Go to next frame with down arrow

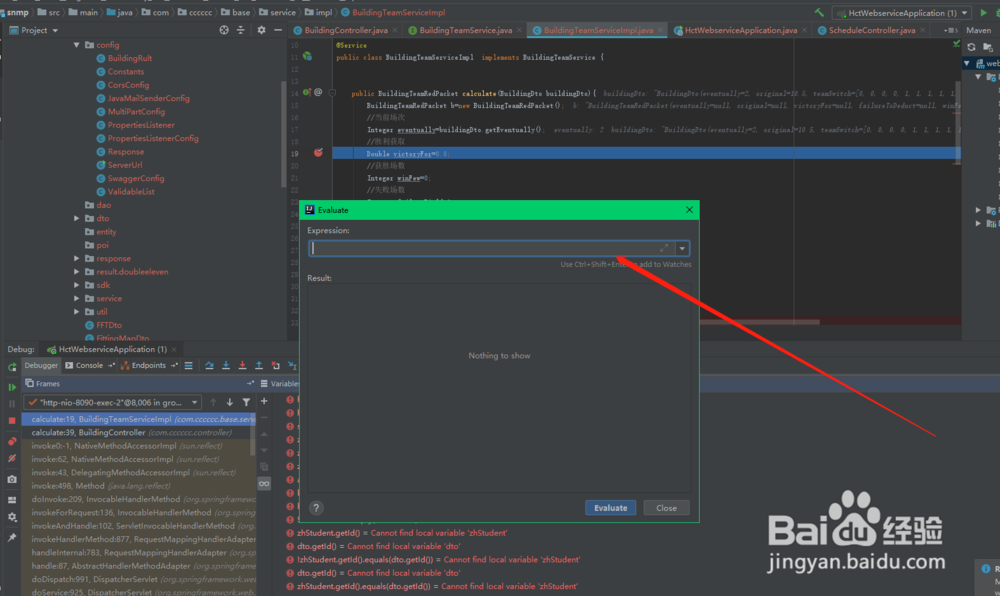(230, 402)
